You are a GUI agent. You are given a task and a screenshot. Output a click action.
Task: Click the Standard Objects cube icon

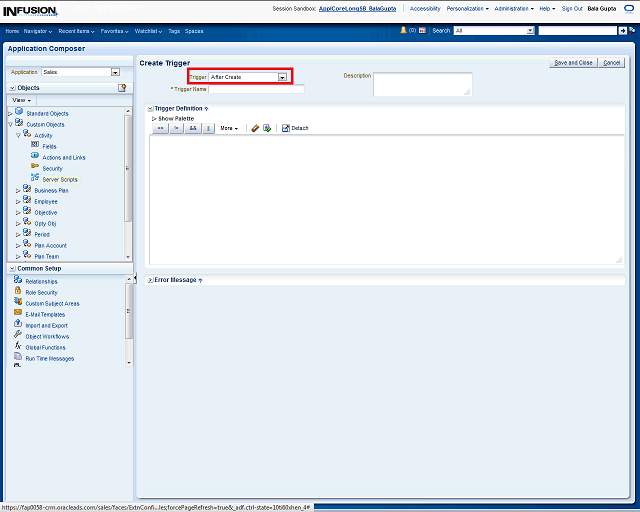pyautogui.click(x=19, y=111)
